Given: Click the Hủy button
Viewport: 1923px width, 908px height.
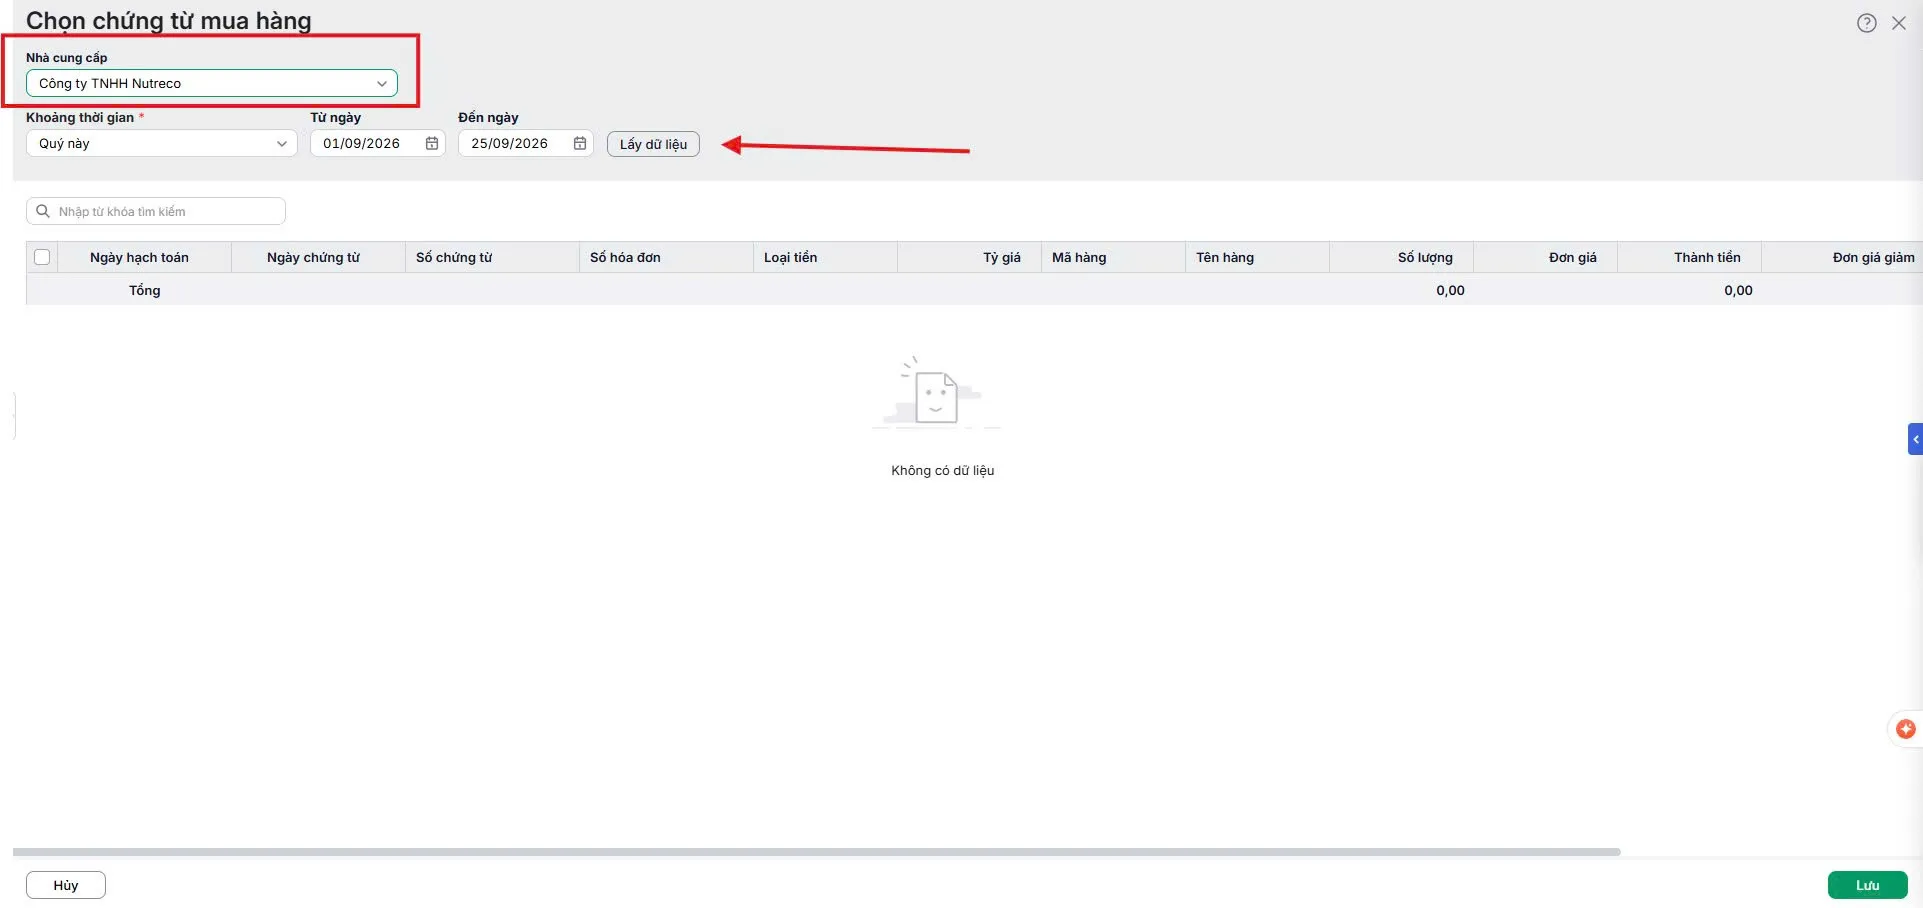Looking at the screenshot, I should pyautogui.click(x=66, y=885).
